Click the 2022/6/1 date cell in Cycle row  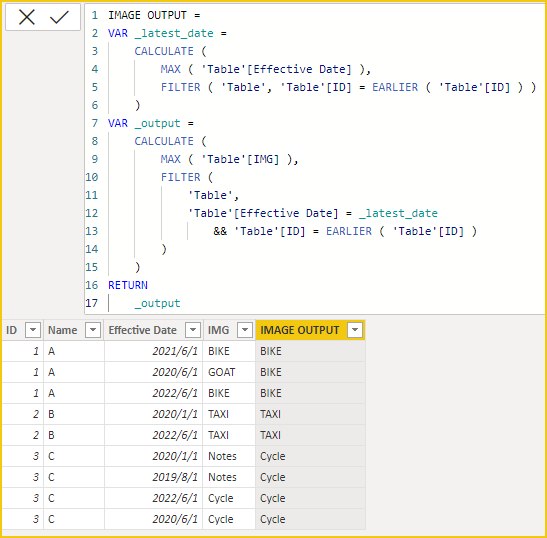(153, 498)
